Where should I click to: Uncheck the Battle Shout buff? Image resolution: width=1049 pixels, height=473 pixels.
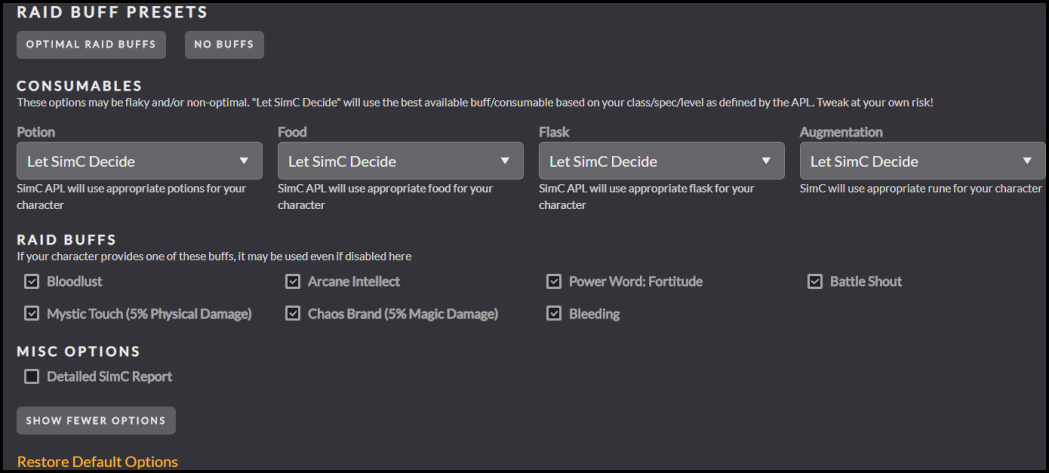815,282
